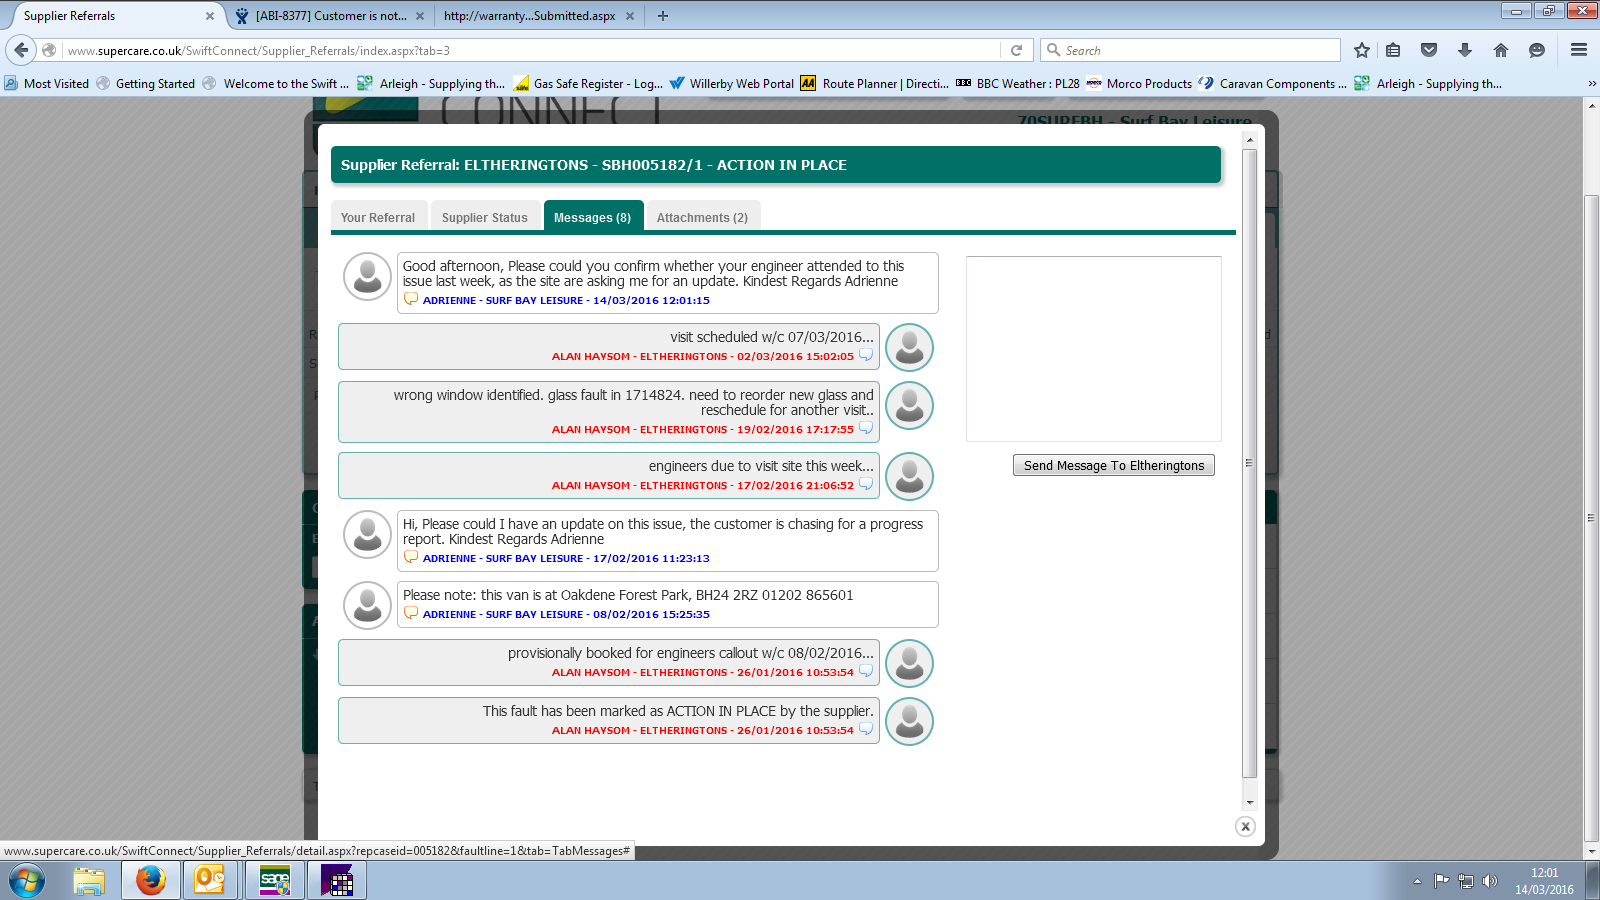The image size is (1600, 900).
Task: Open the Supplier Status tab
Action: [485, 217]
